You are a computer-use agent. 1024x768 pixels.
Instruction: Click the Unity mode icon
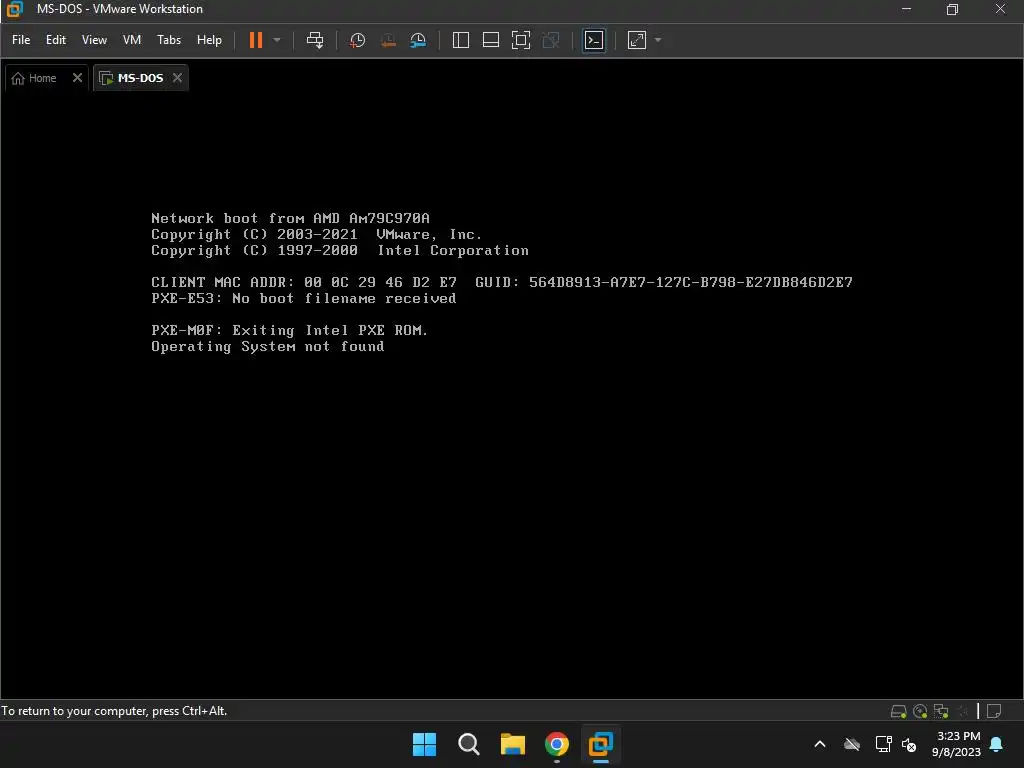pyautogui.click(x=551, y=40)
